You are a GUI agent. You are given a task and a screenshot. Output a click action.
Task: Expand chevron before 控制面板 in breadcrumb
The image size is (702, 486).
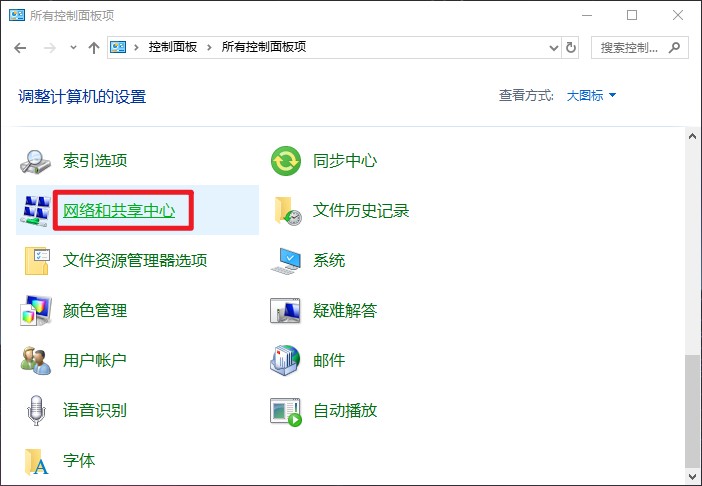[136, 47]
